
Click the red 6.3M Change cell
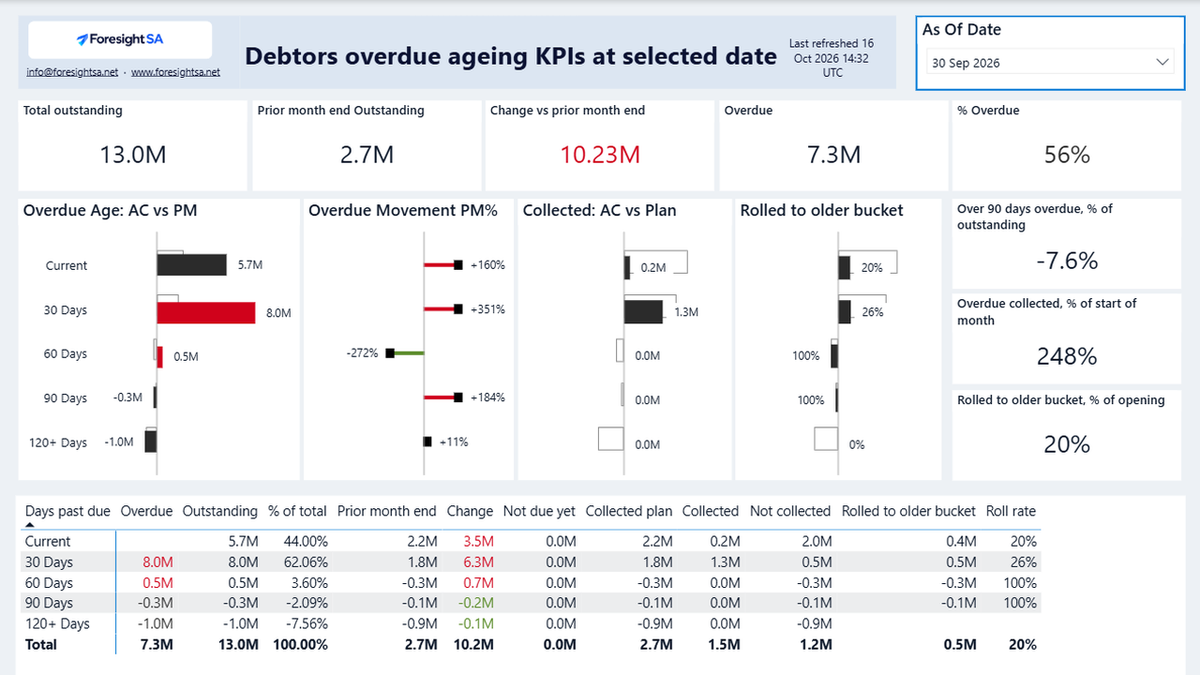[x=479, y=562]
